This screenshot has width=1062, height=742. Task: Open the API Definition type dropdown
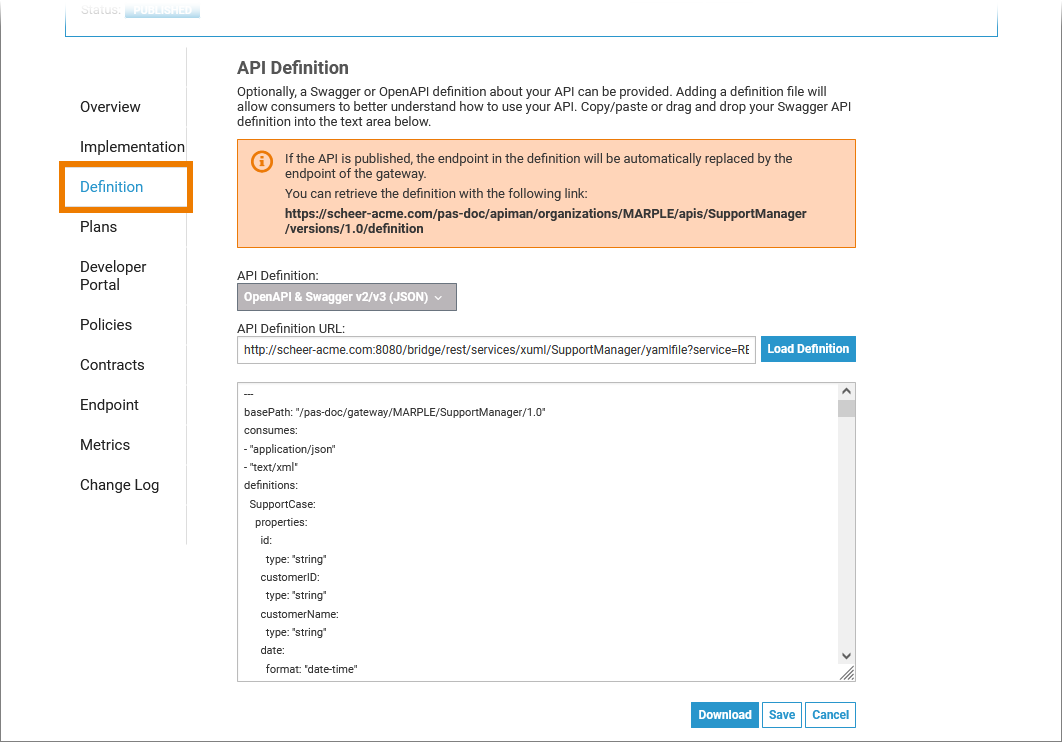tap(346, 297)
